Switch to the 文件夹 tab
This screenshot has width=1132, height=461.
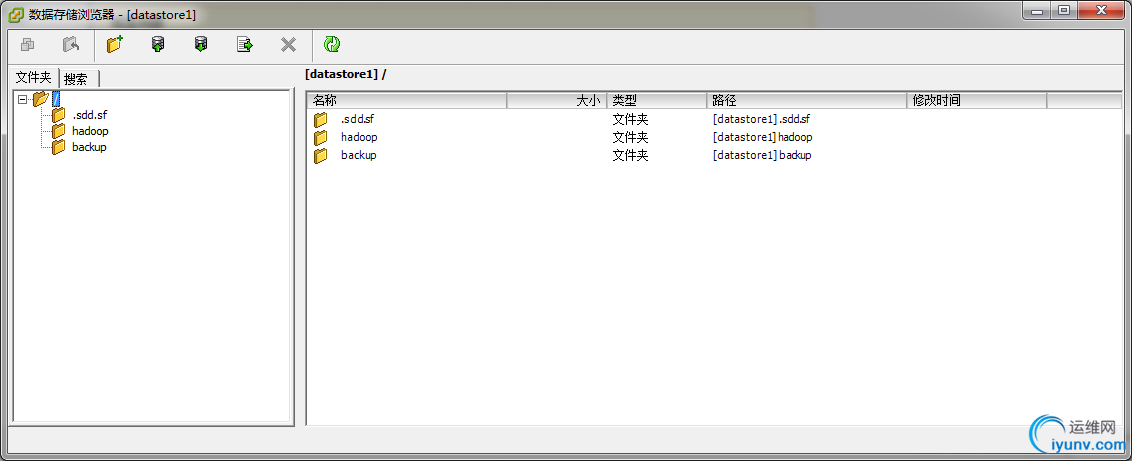click(x=34, y=77)
